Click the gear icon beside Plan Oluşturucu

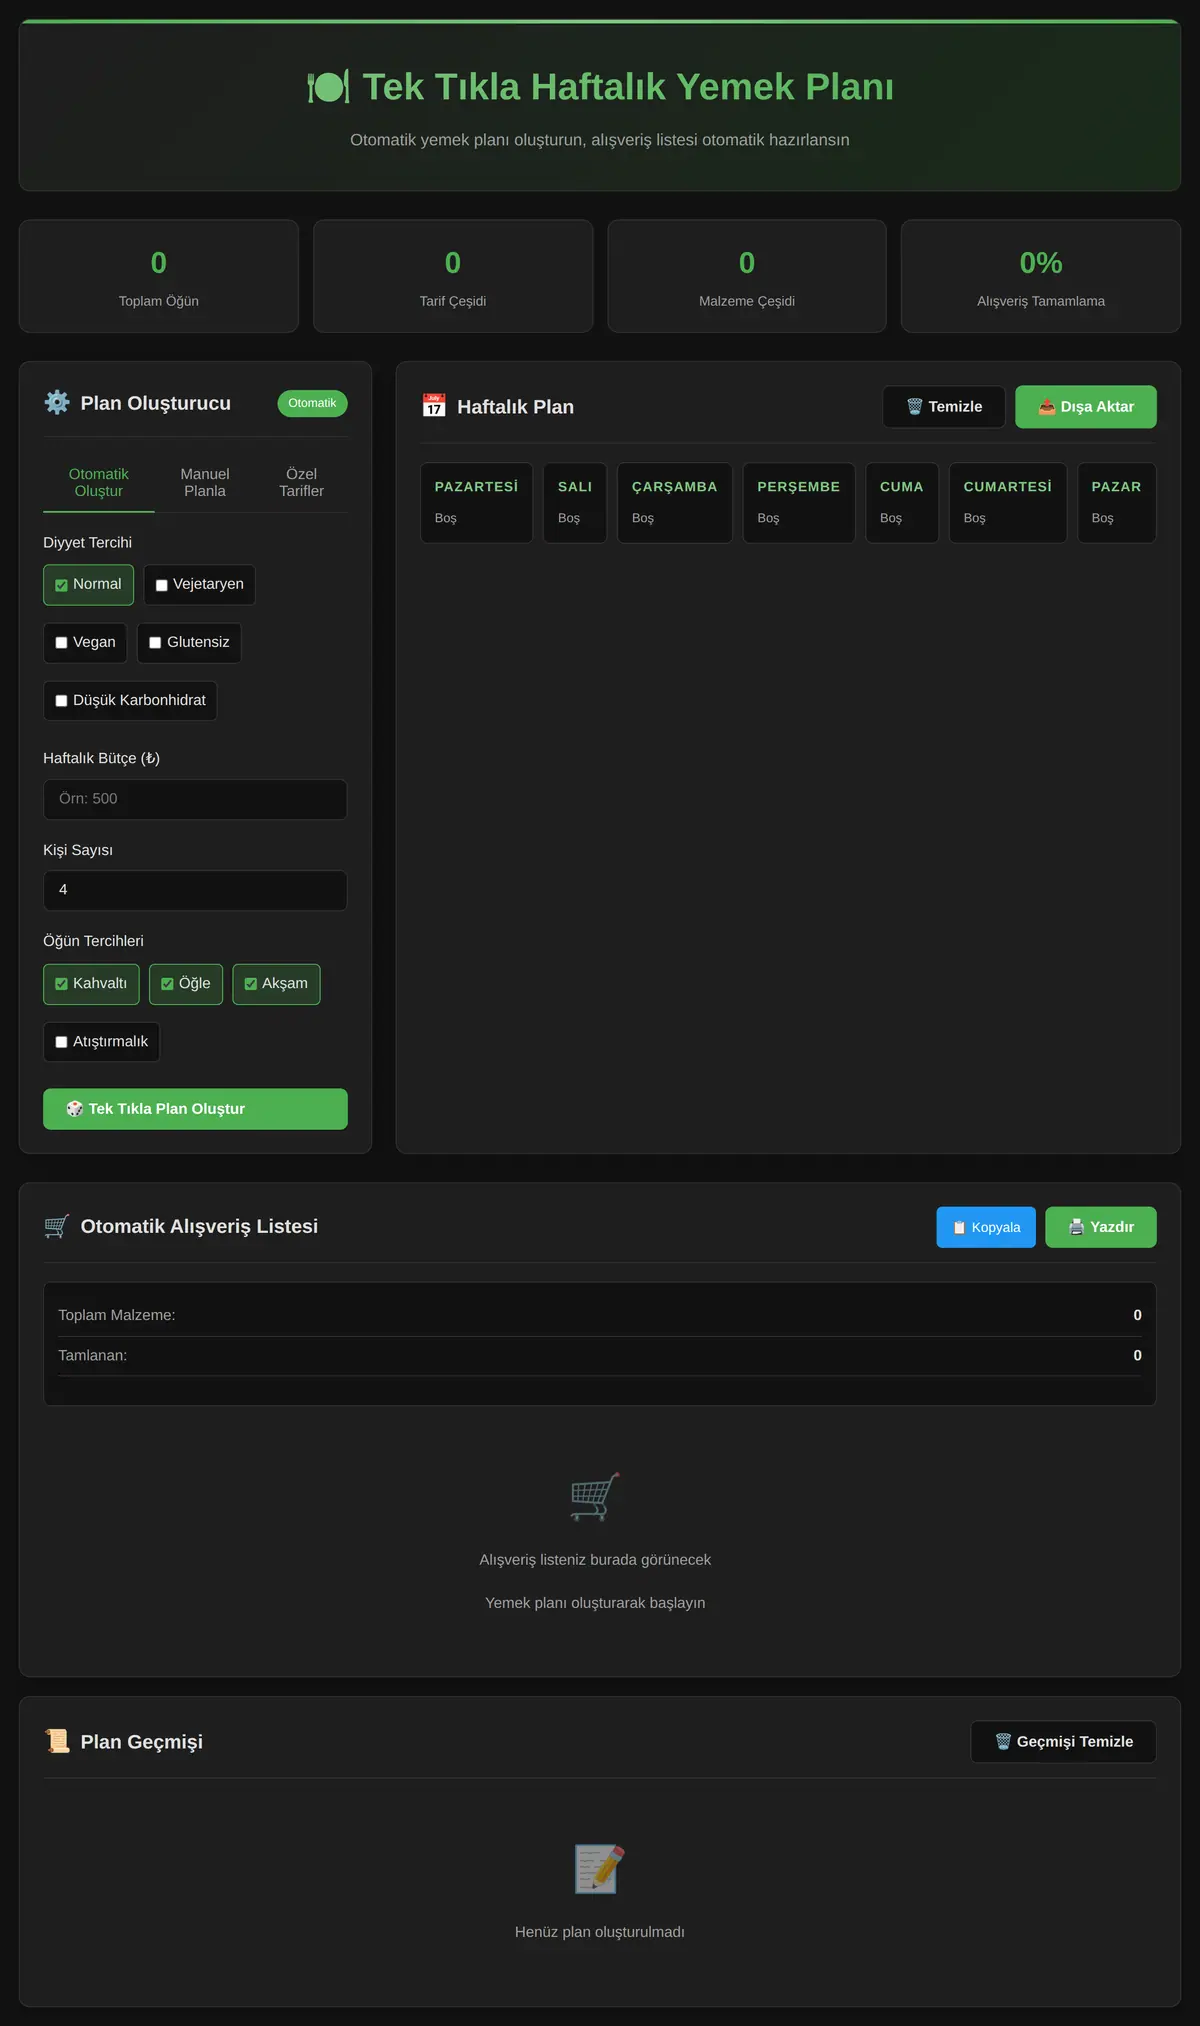pyautogui.click(x=57, y=403)
